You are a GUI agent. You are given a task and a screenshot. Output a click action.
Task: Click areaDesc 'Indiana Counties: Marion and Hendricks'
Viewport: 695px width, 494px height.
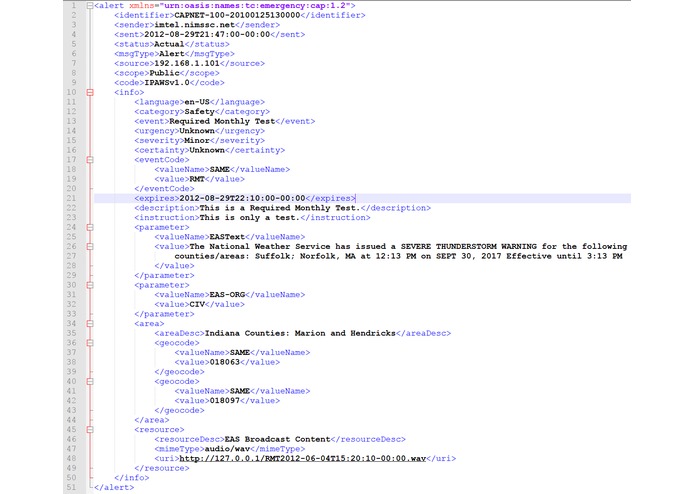(x=300, y=333)
